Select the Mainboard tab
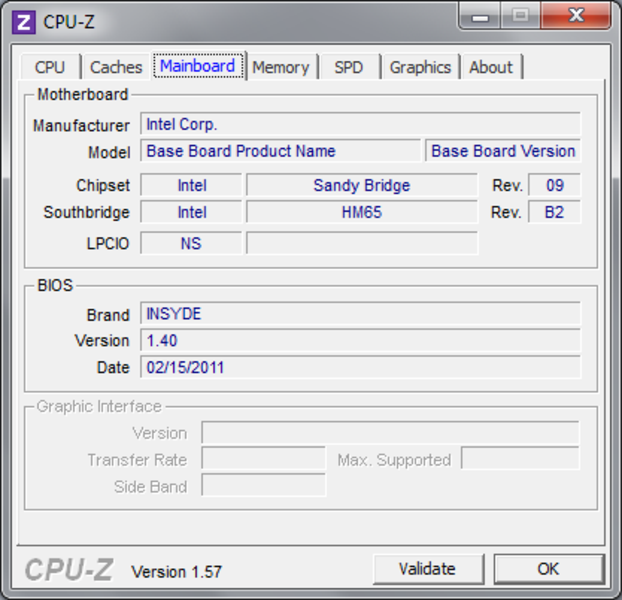Image resolution: width=622 pixels, height=600 pixels. click(x=198, y=65)
